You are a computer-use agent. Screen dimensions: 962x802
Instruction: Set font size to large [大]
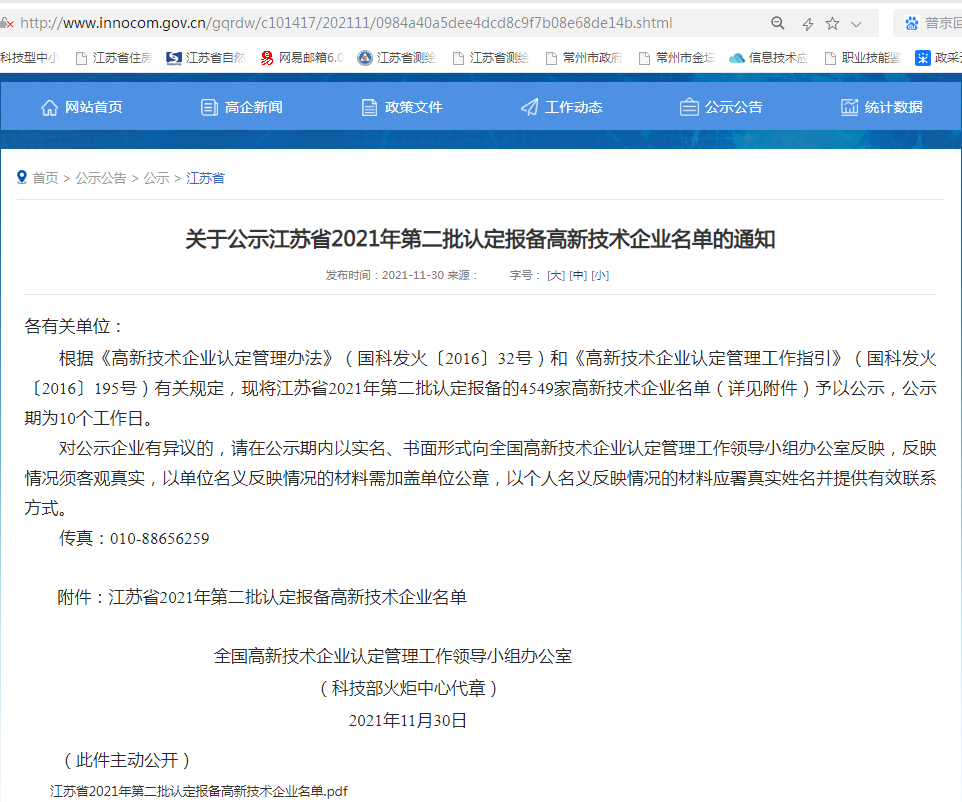555,275
